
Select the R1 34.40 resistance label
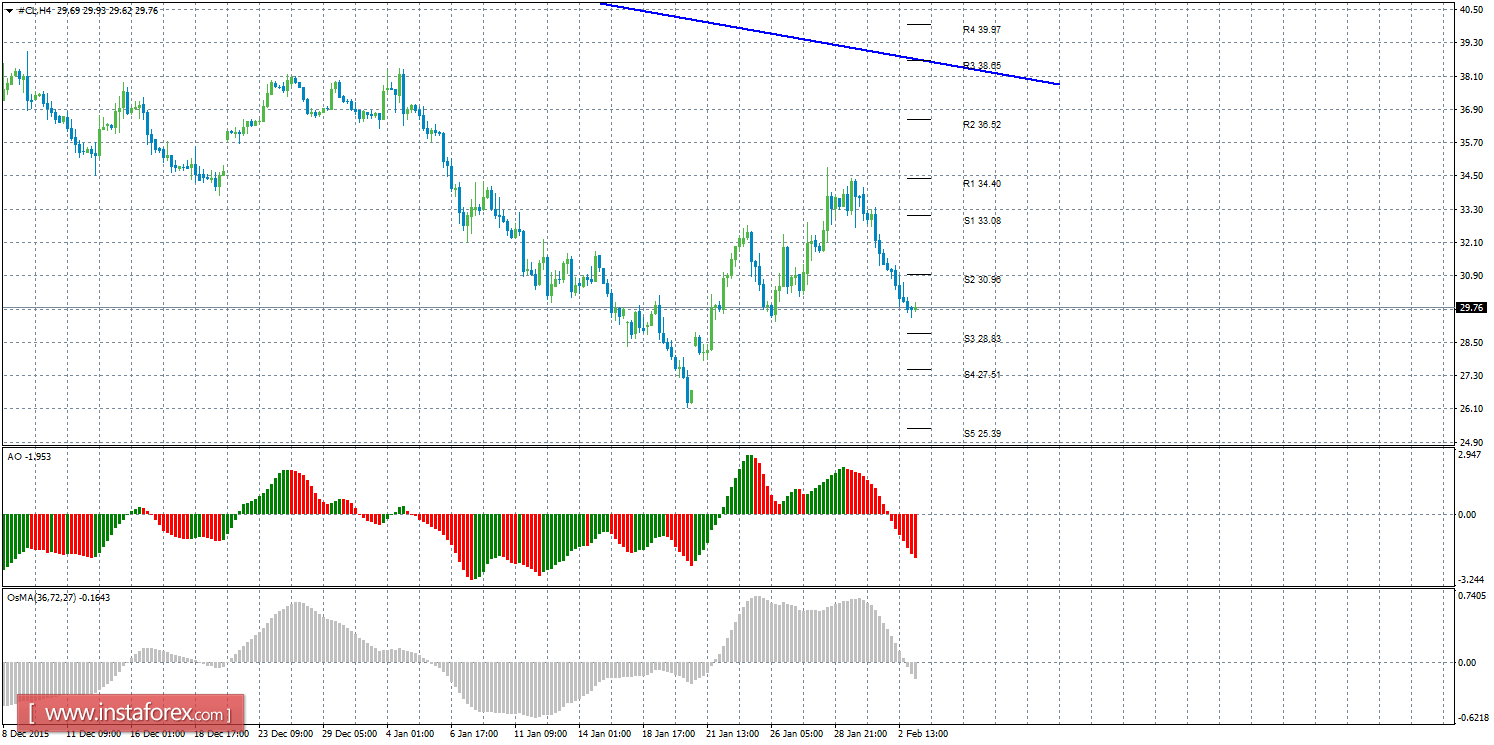coord(982,184)
